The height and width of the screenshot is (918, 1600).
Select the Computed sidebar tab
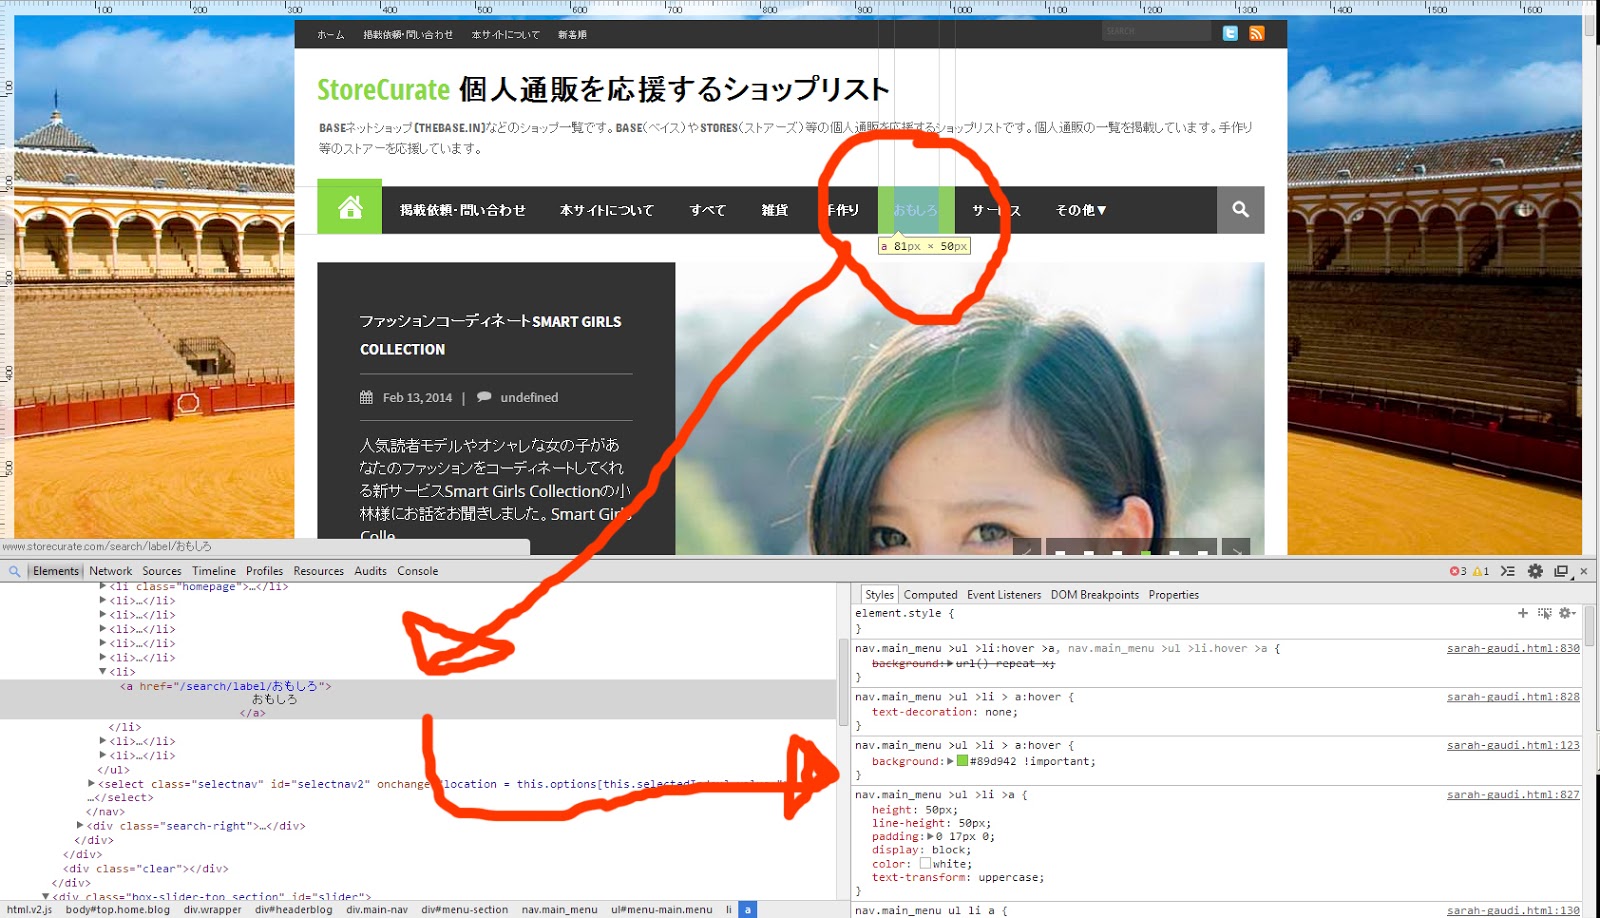931,595
